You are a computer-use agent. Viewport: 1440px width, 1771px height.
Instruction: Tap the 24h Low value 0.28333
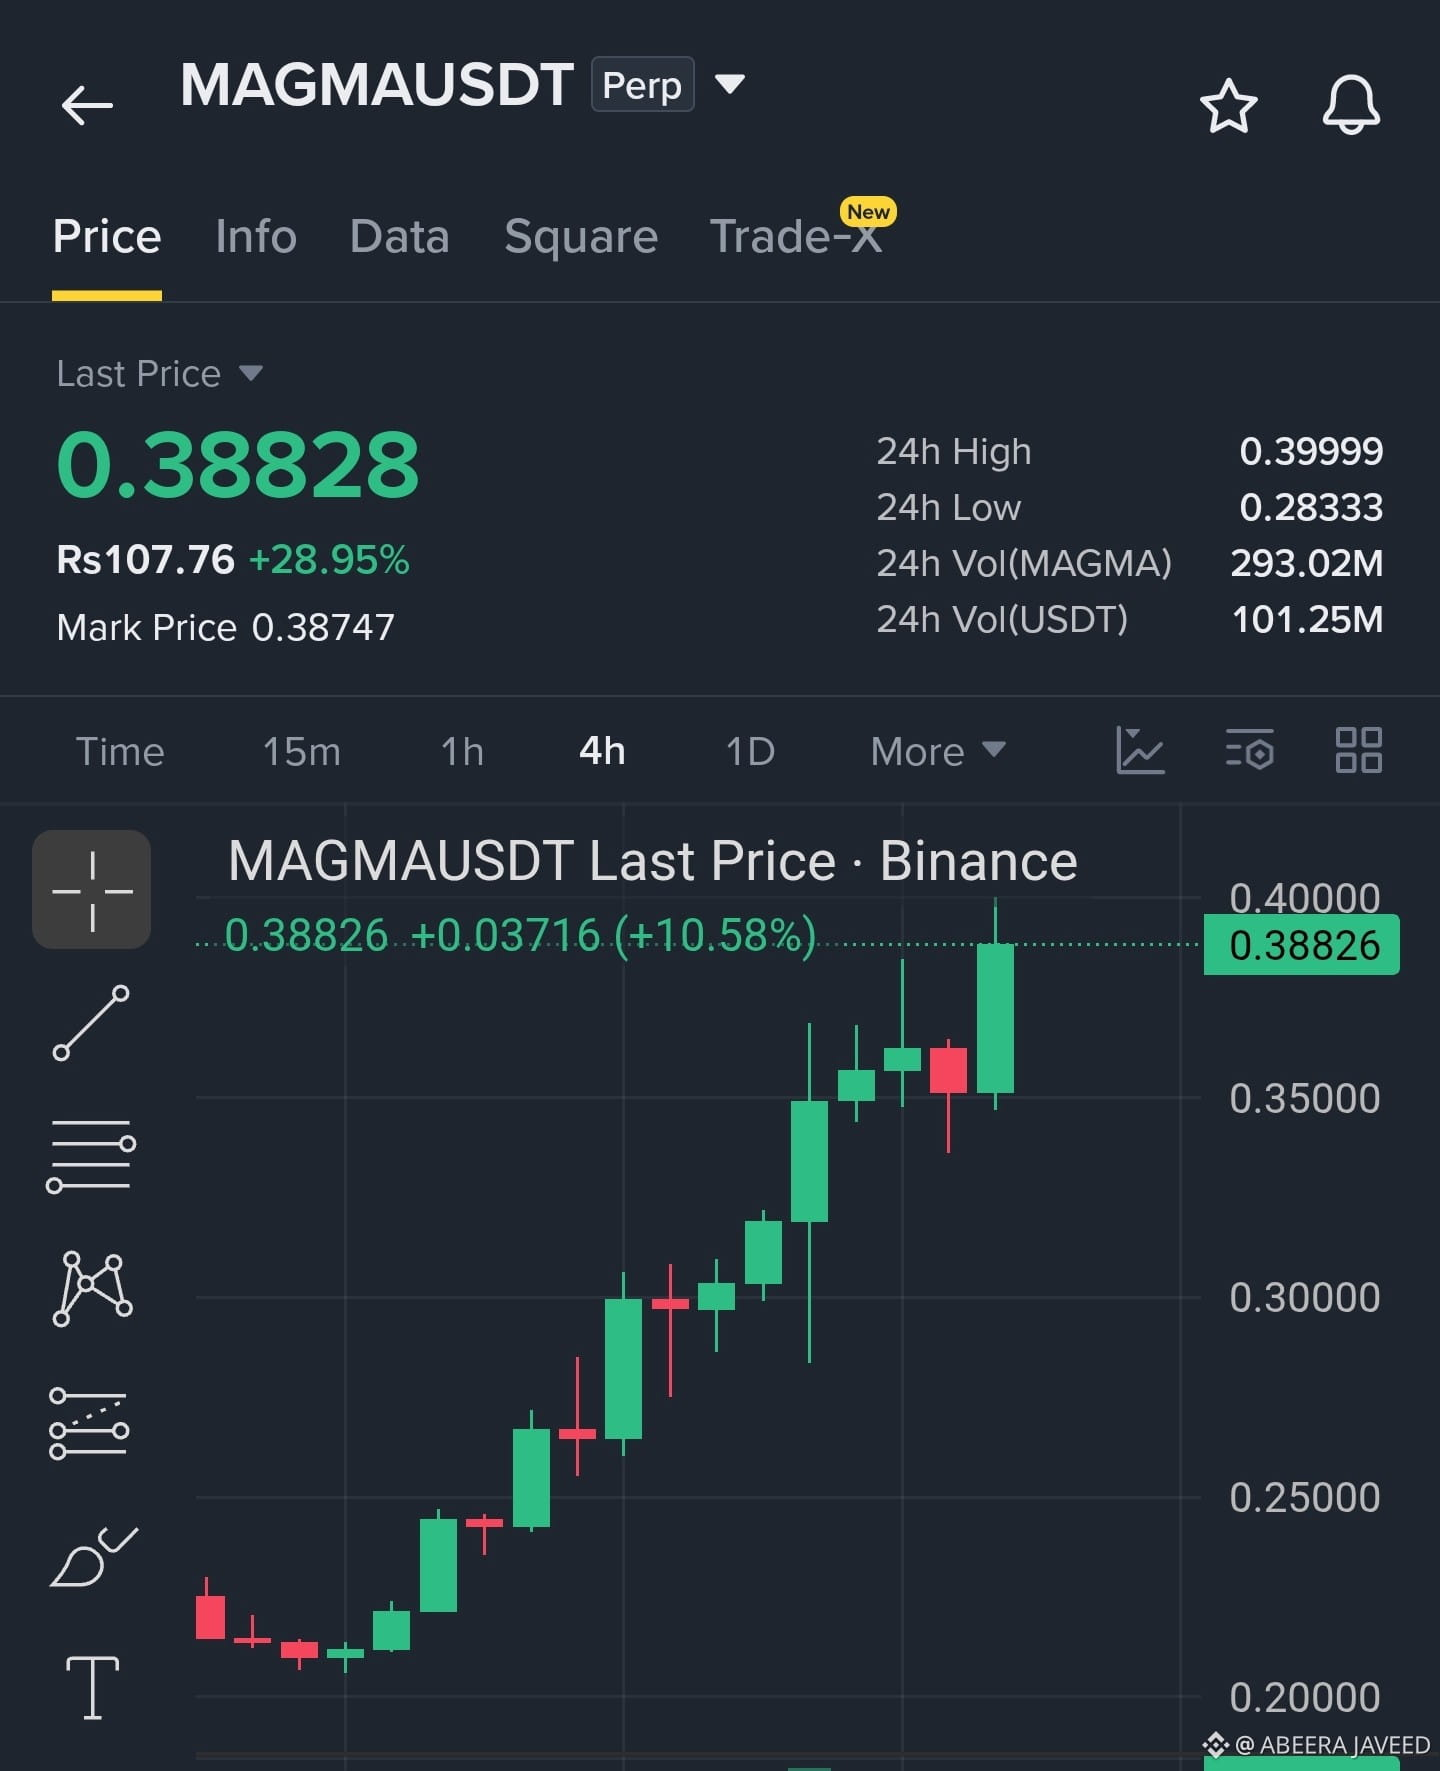1311,508
